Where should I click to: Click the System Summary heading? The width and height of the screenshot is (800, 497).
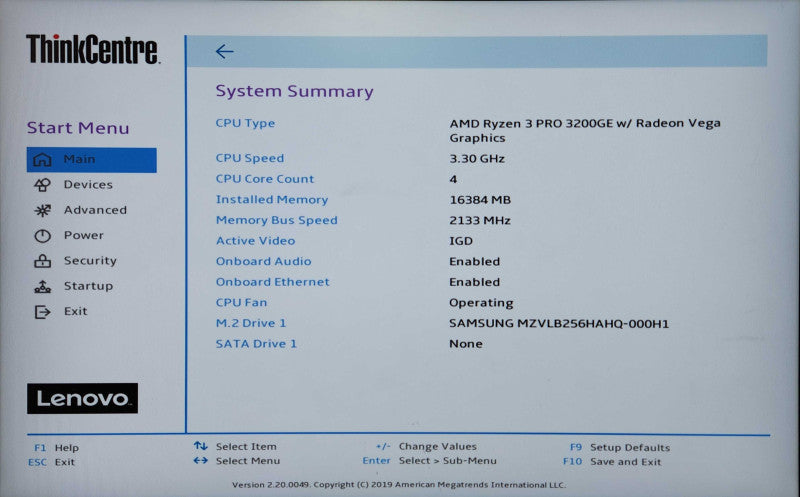[294, 91]
